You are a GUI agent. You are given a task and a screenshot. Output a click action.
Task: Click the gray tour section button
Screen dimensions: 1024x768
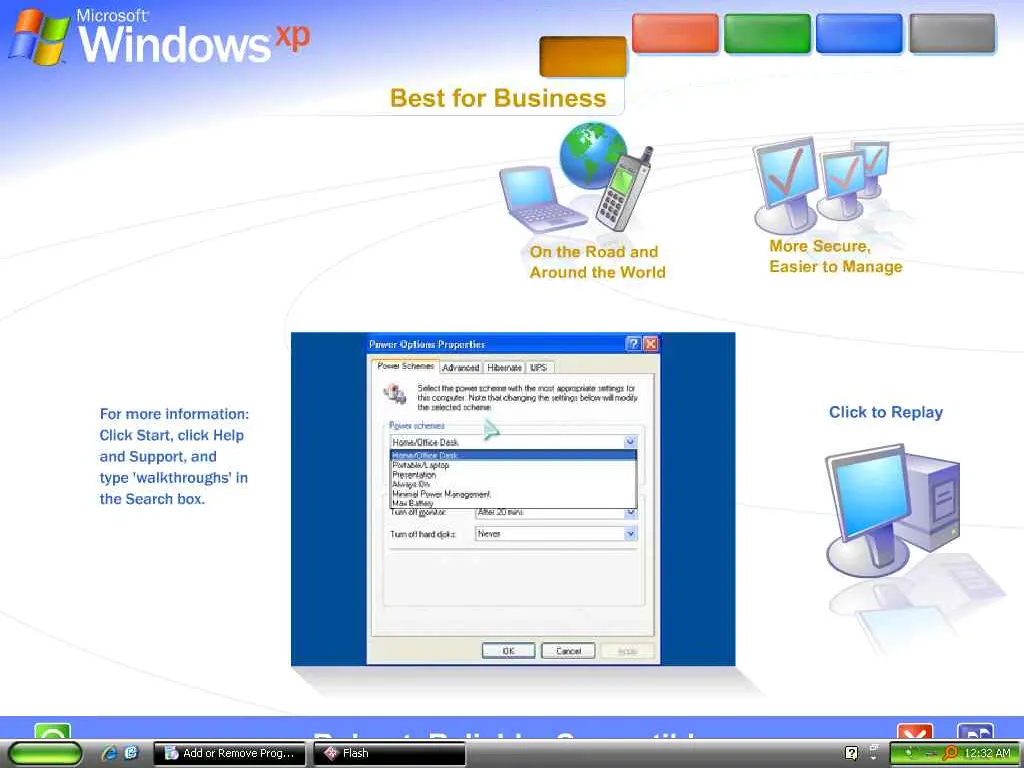[x=952, y=33]
